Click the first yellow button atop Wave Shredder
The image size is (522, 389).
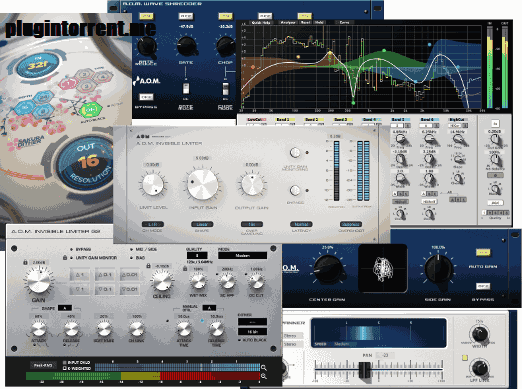click(x=146, y=16)
